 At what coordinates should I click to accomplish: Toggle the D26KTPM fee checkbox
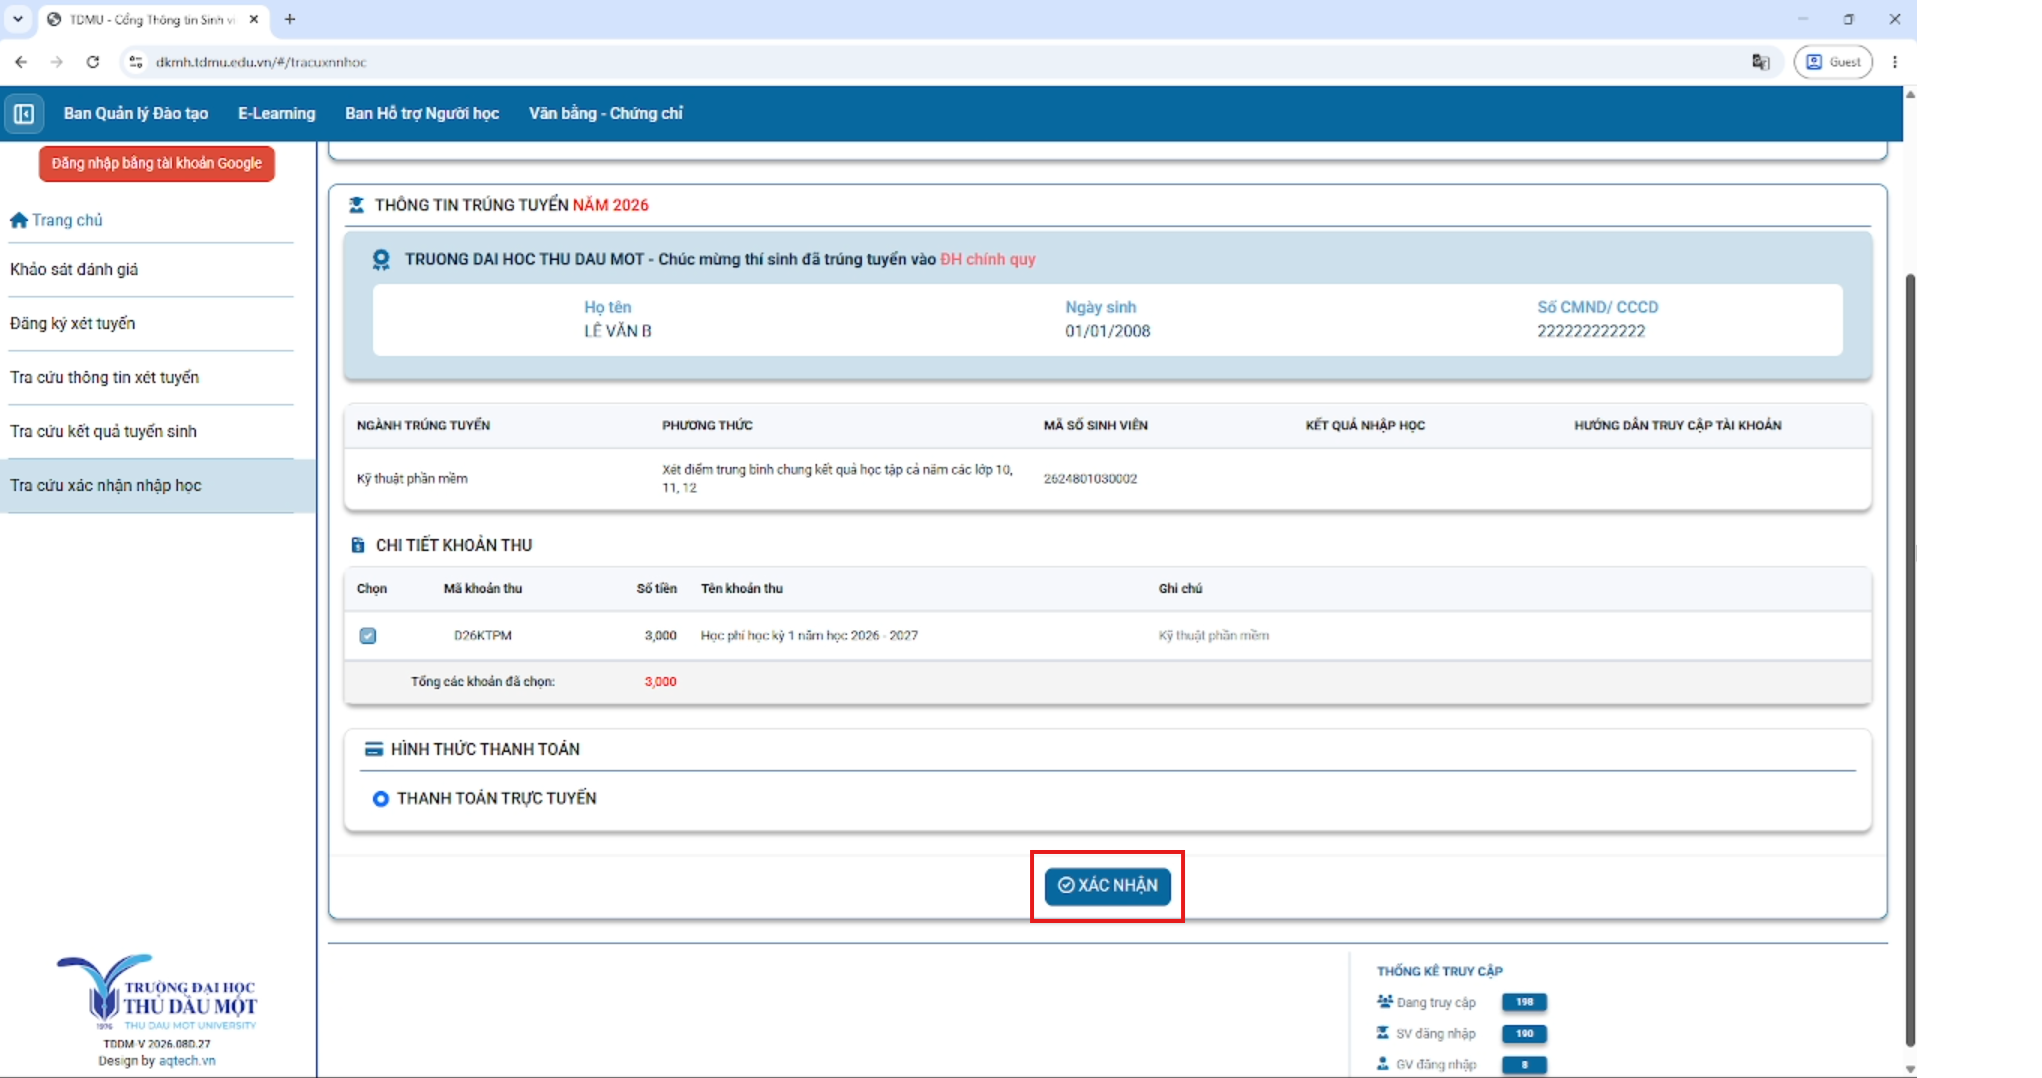[368, 636]
